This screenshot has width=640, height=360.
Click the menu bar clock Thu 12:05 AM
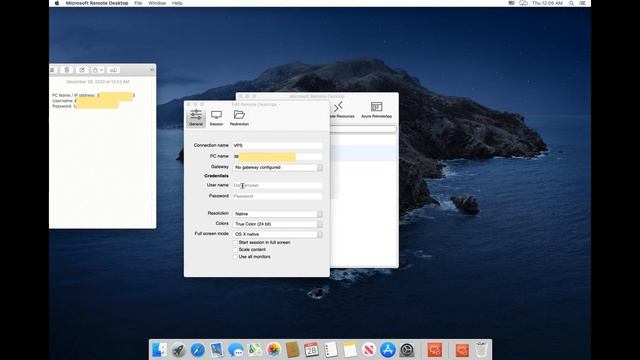point(547,3)
